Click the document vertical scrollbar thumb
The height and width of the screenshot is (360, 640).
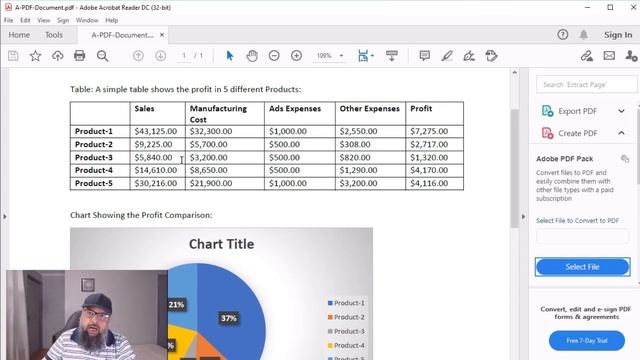tap(515, 168)
